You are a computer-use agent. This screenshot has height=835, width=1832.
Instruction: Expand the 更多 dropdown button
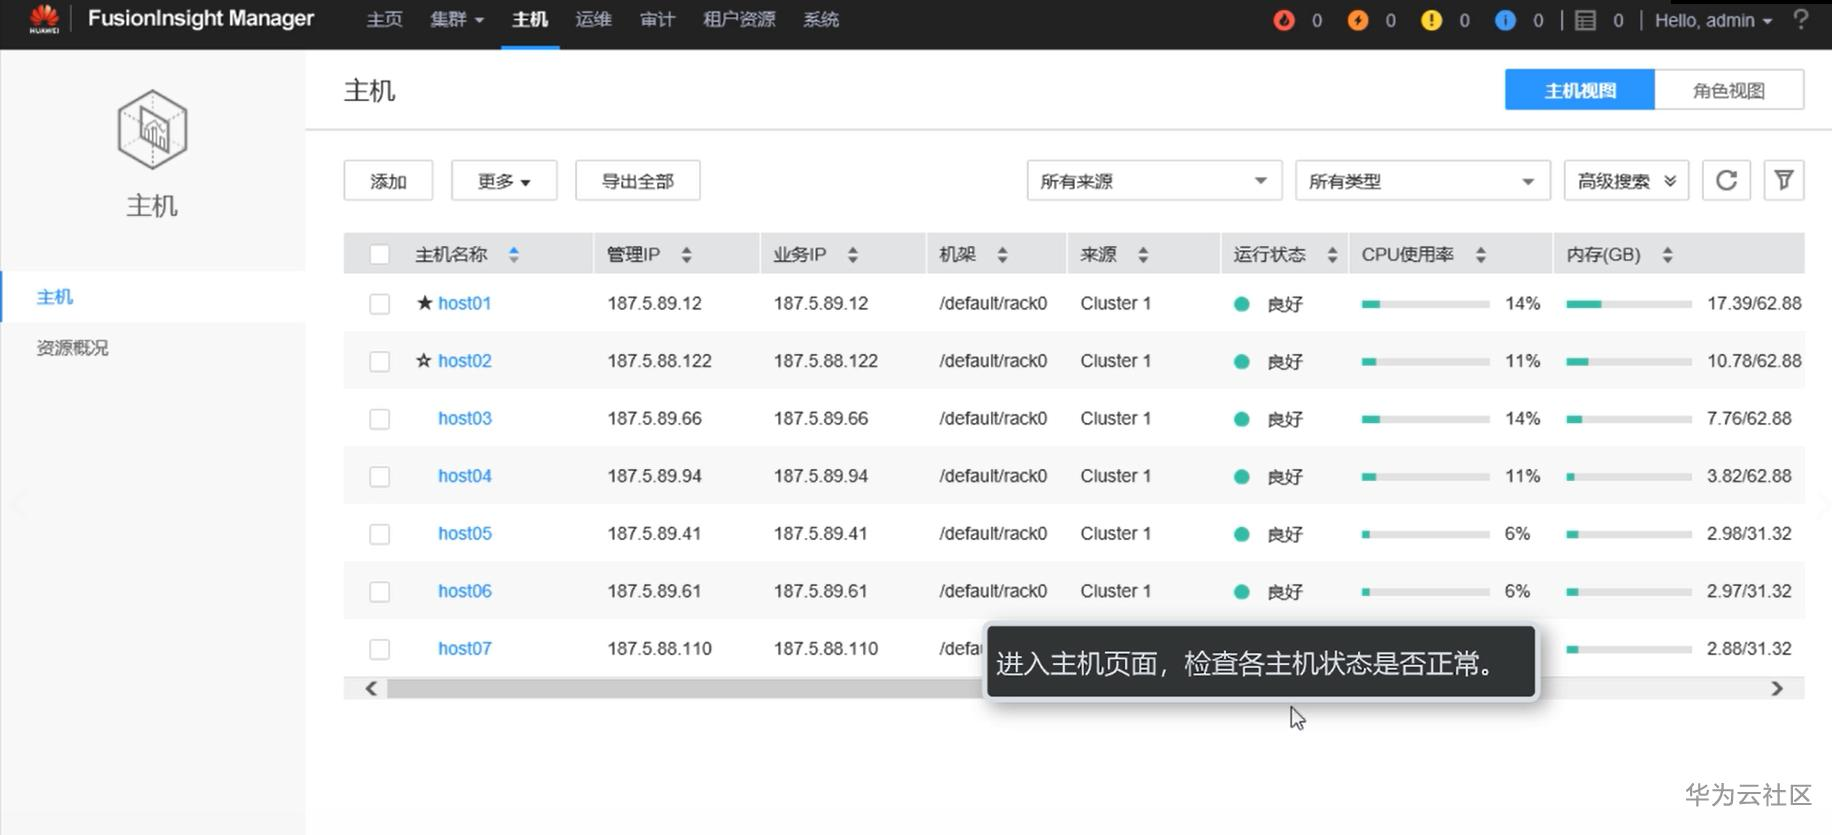(x=504, y=181)
